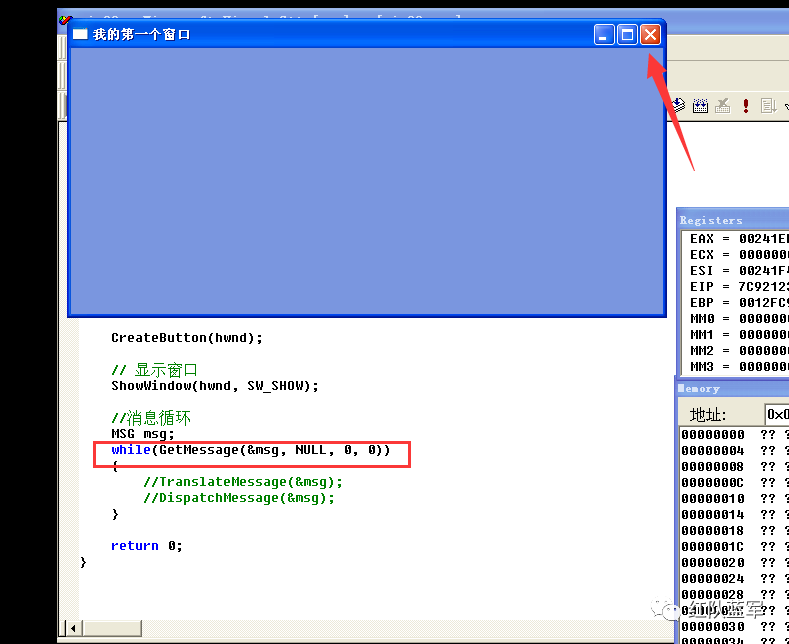This screenshot has width=789, height=644.
Task: Click memory address row 00000008
Action: click(x=735, y=467)
